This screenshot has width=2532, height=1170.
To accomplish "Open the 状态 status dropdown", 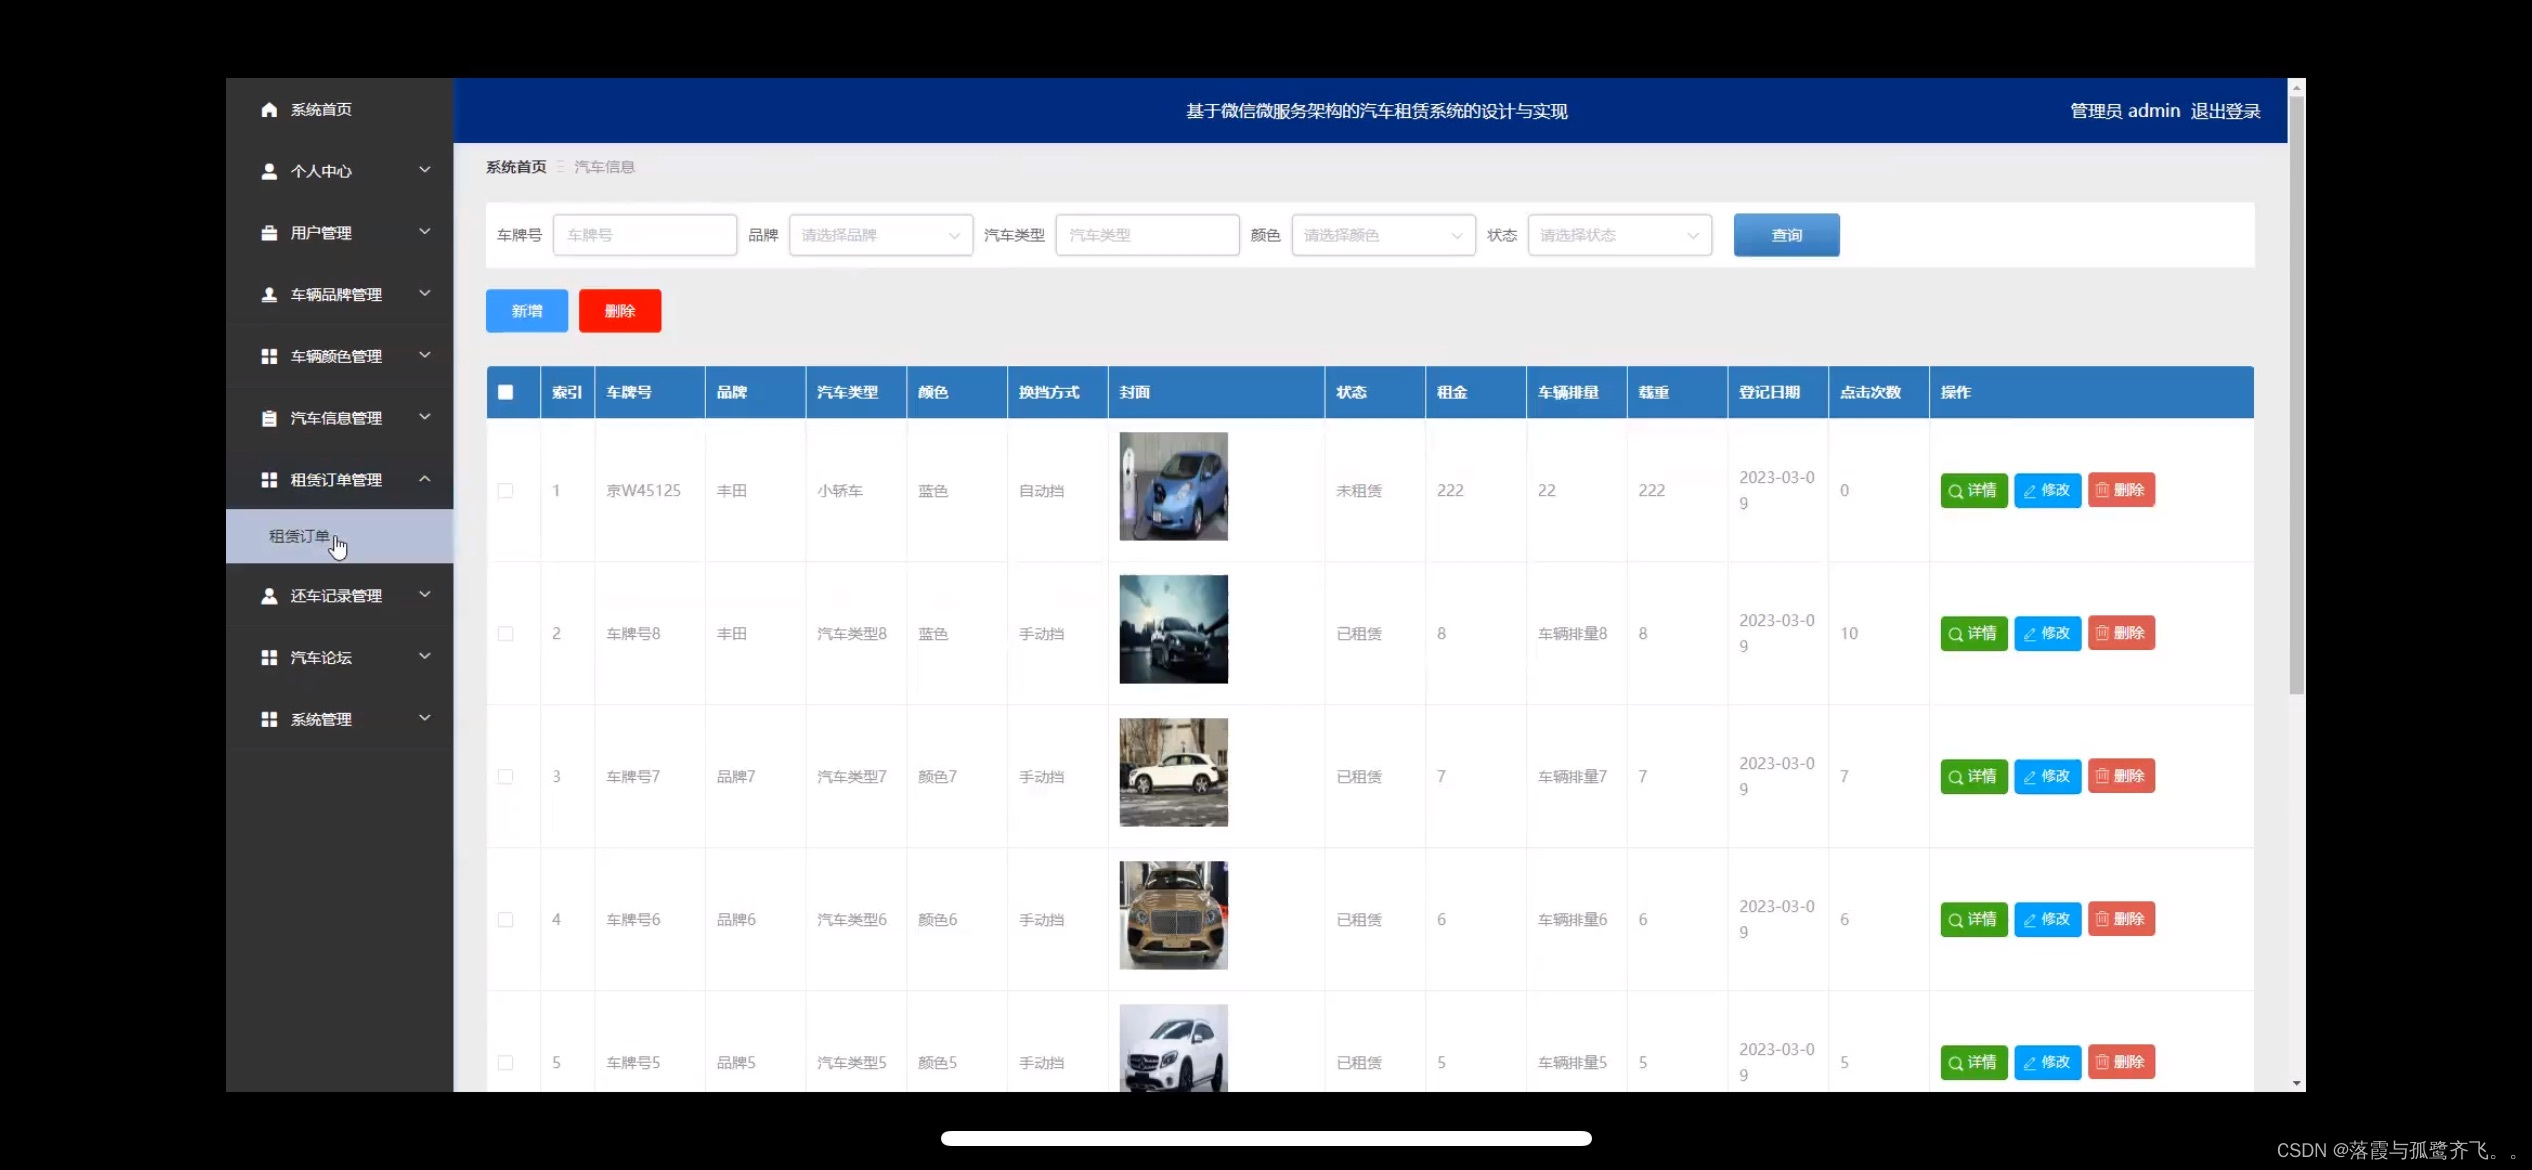I will tap(1619, 235).
